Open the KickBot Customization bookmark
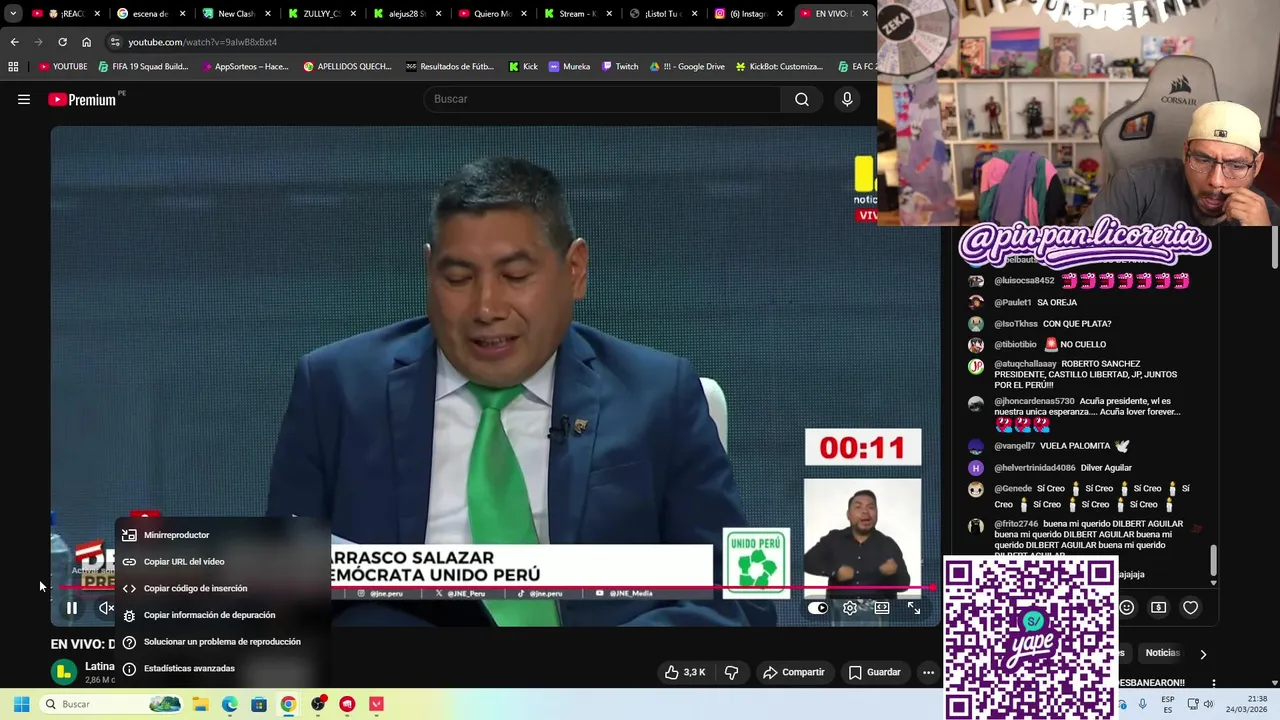 pyautogui.click(x=779, y=67)
